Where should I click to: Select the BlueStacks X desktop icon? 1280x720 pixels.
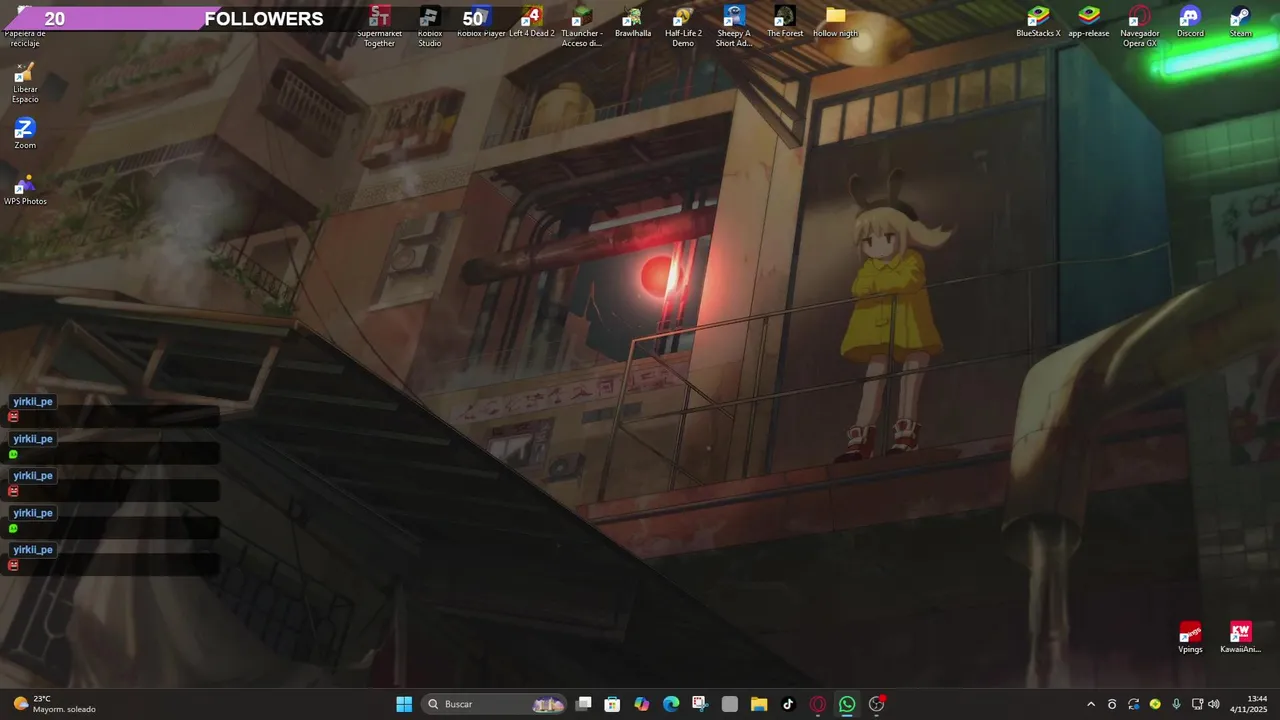[x=1038, y=22]
